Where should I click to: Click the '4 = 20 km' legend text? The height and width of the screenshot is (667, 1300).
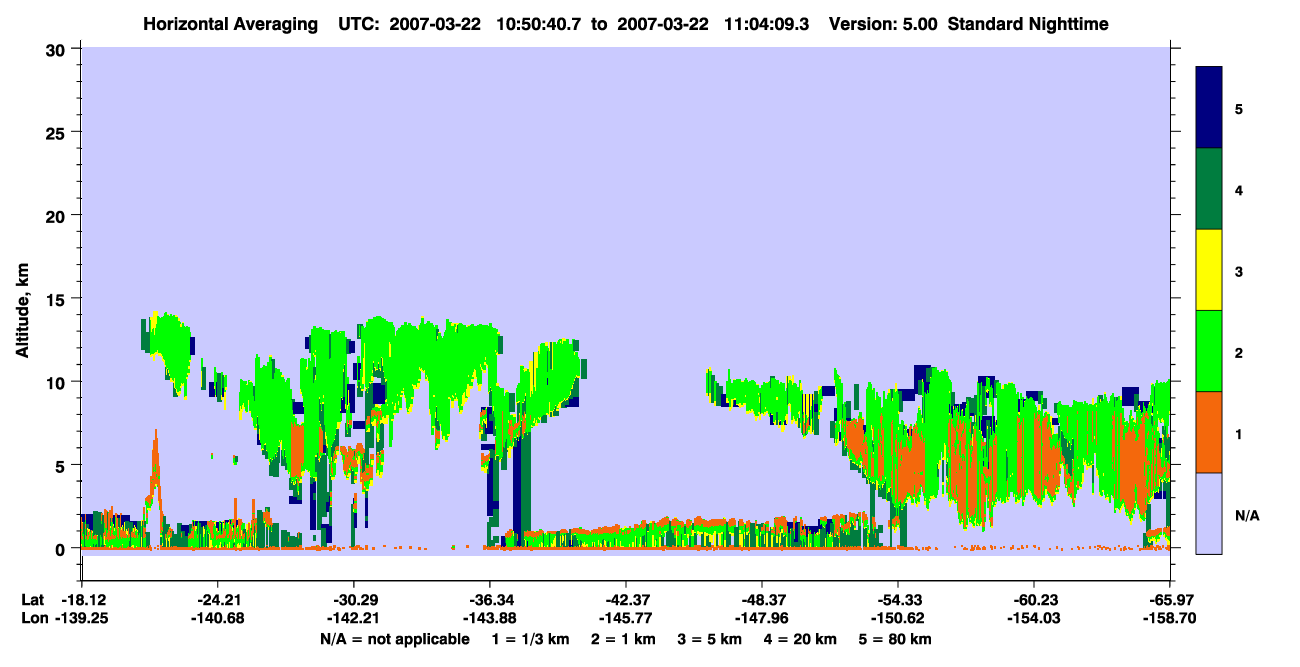[x=800, y=639]
